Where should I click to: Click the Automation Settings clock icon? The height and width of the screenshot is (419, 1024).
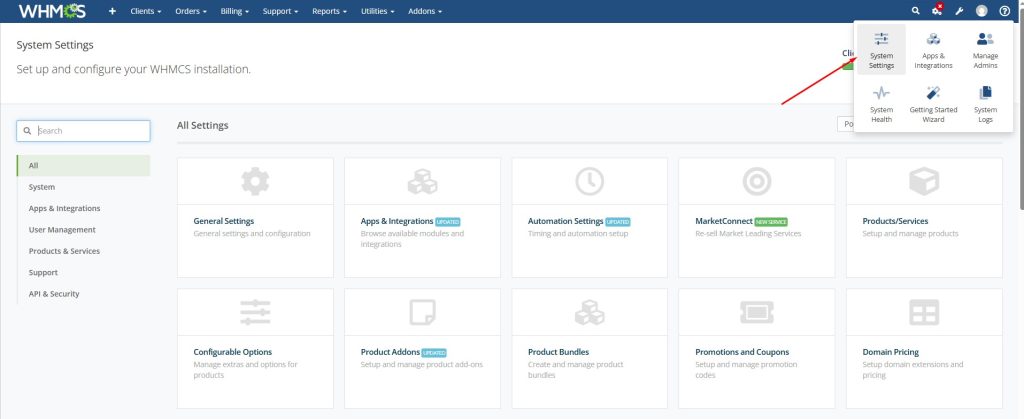[x=590, y=181]
